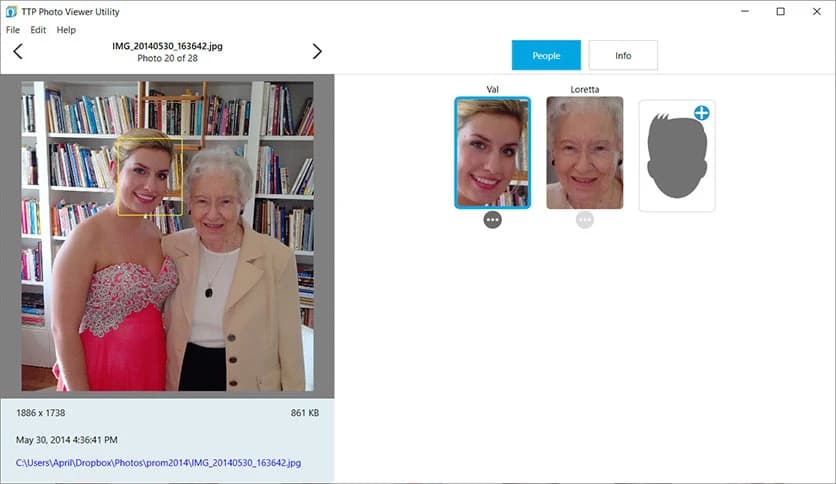Image resolution: width=836 pixels, height=484 pixels.
Task: Click the 'Photo 20 of 28' counter
Action: [x=167, y=59]
